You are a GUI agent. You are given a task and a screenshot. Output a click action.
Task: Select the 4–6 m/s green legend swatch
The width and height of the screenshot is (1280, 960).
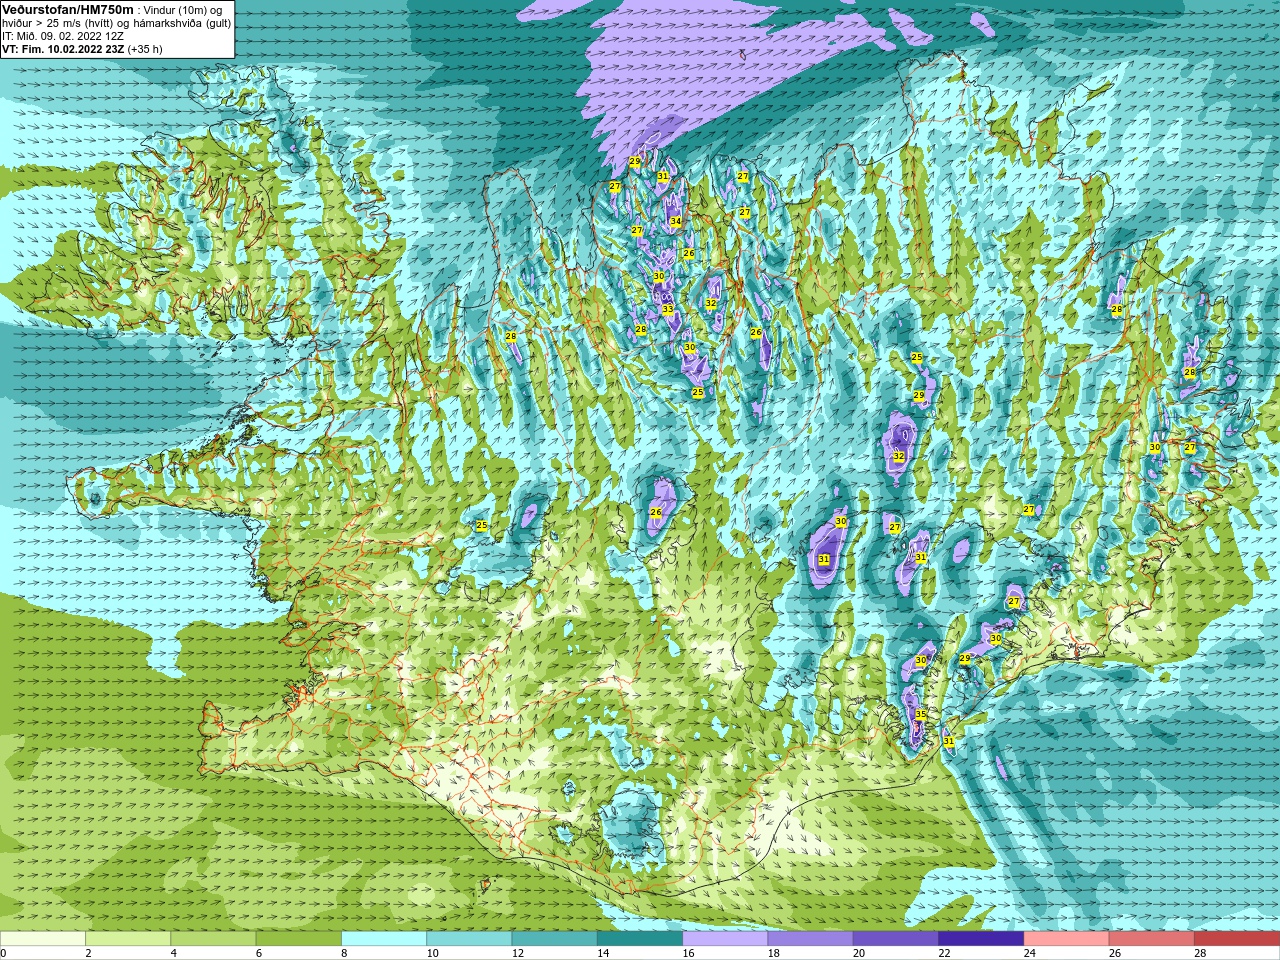(213, 939)
